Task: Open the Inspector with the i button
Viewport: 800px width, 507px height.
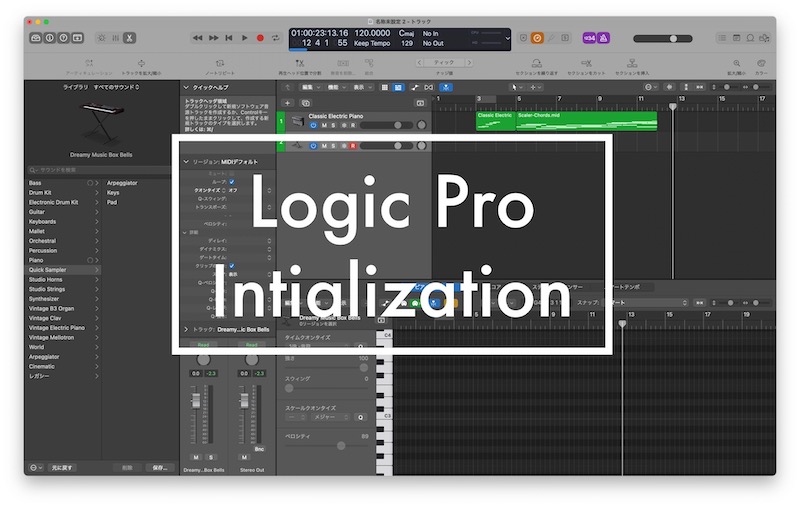Action: [49, 38]
